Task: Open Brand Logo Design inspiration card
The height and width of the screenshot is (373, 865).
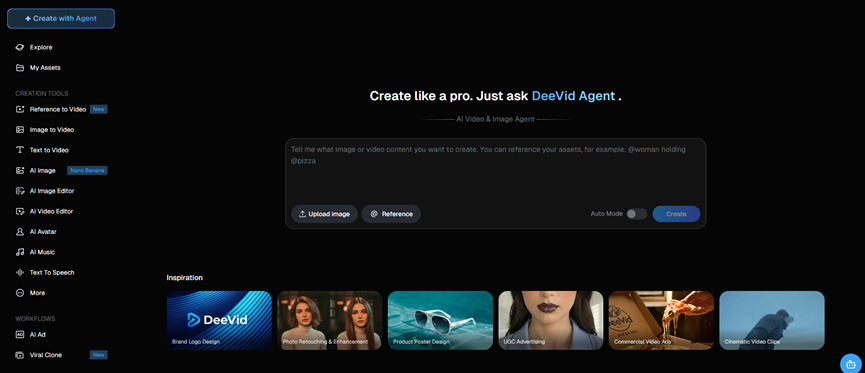Action: pos(219,321)
